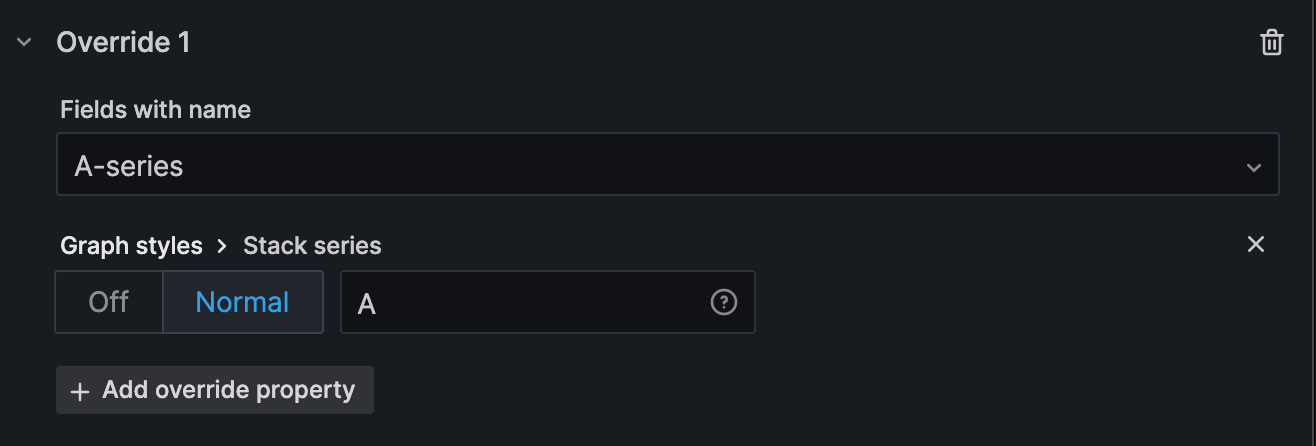Click the digit 1 in the Override title
This screenshot has height=446, width=1316.
pos(183,43)
